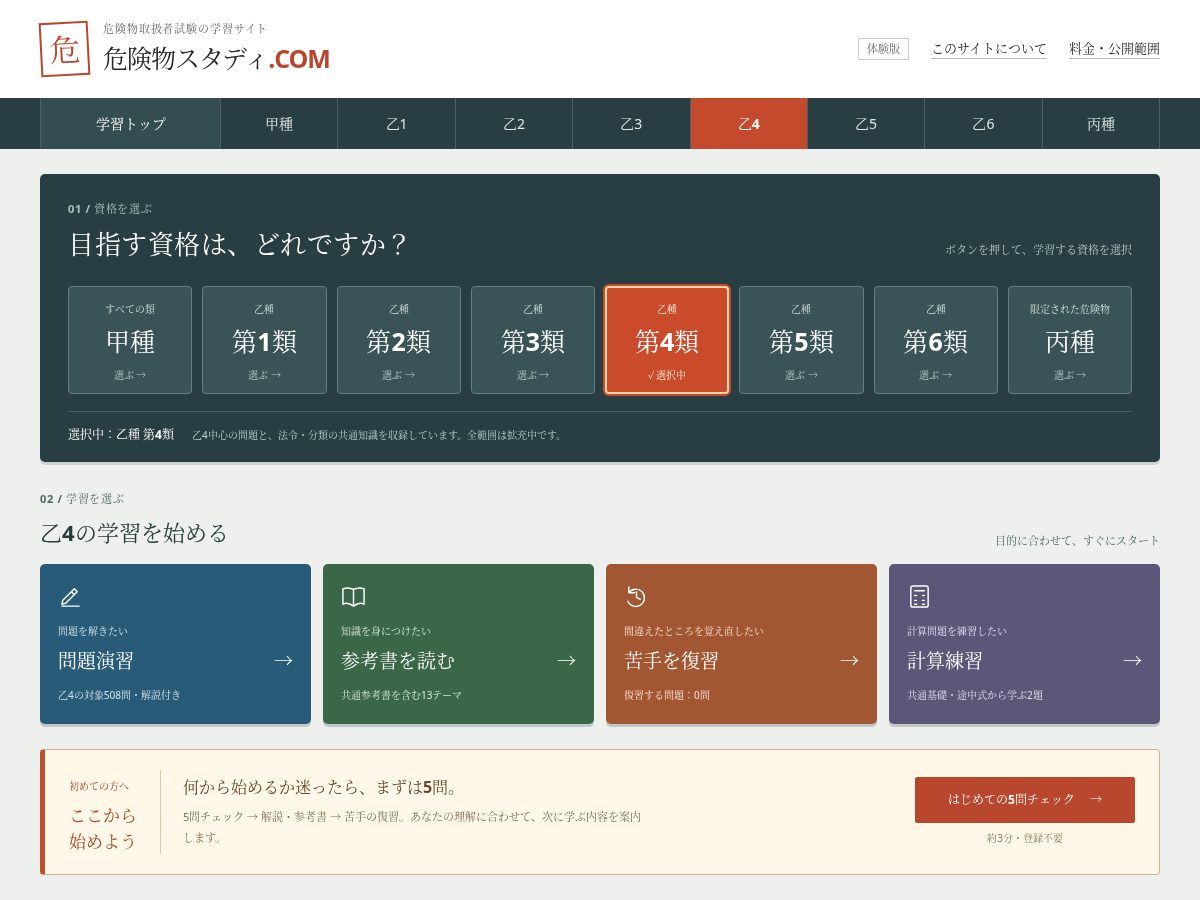Click the 選択中：乙種 第4類 status text
This screenshot has height=900, width=1200.
click(x=121, y=435)
